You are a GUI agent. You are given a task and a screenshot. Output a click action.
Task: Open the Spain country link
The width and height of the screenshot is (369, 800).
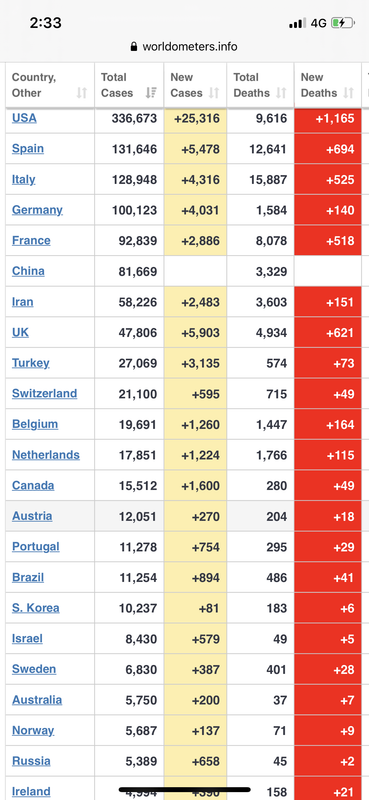click(x=28, y=148)
